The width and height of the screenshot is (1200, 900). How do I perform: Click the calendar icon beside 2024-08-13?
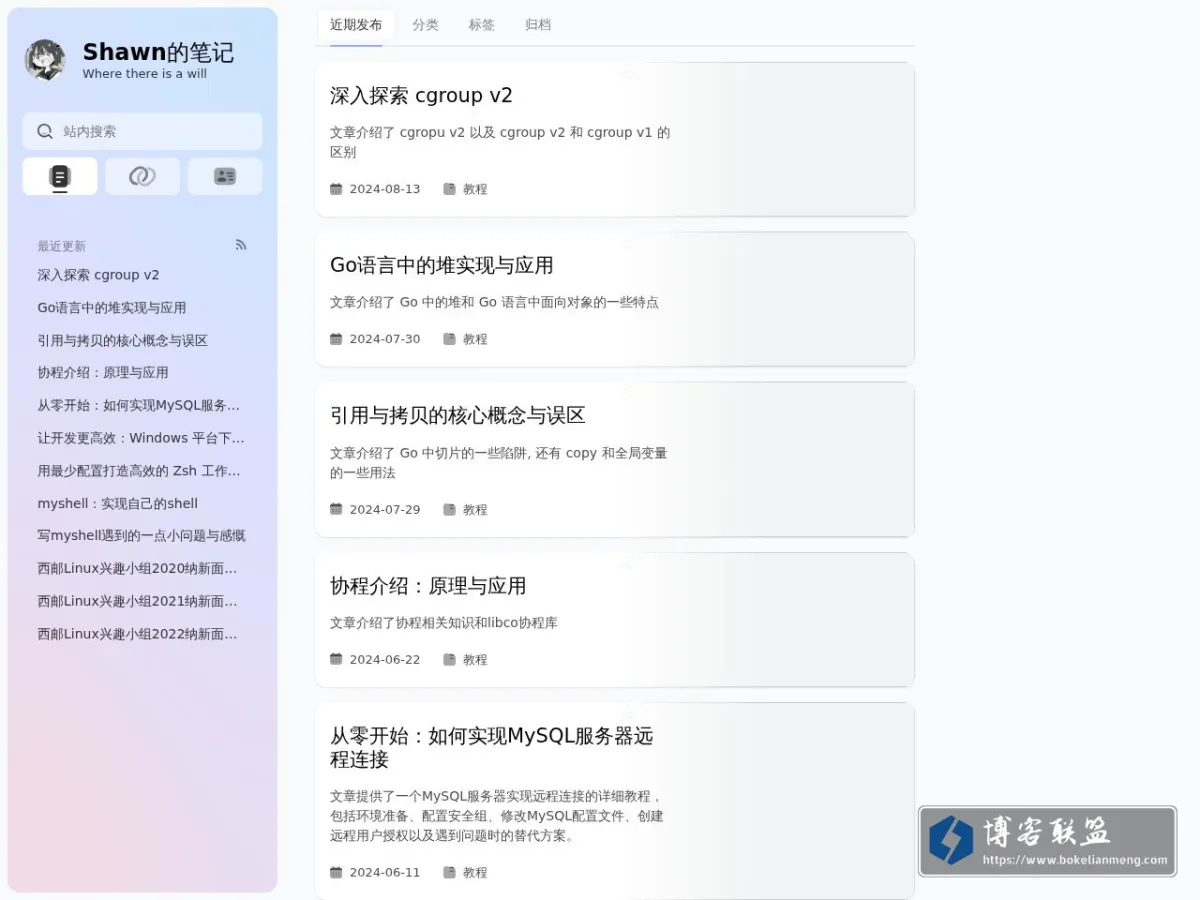pos(336,189)
